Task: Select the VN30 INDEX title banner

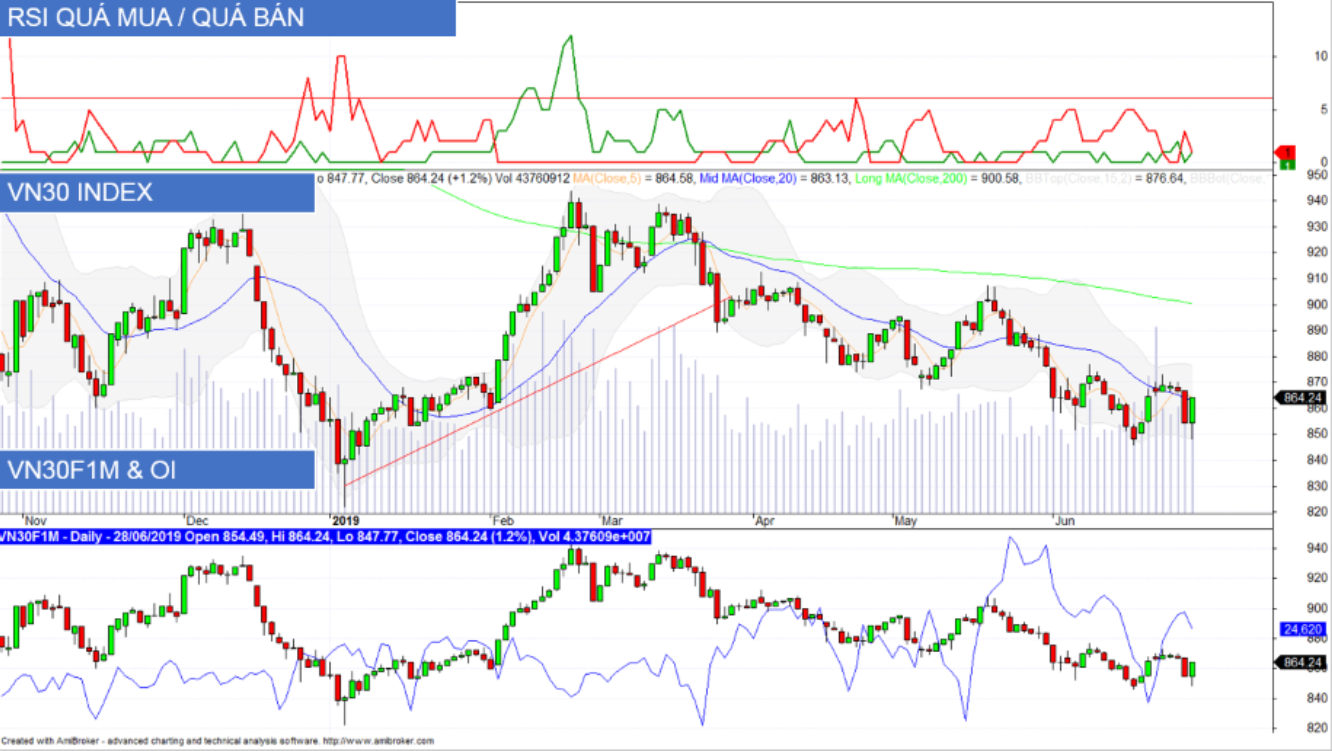Action: [157, 192]
